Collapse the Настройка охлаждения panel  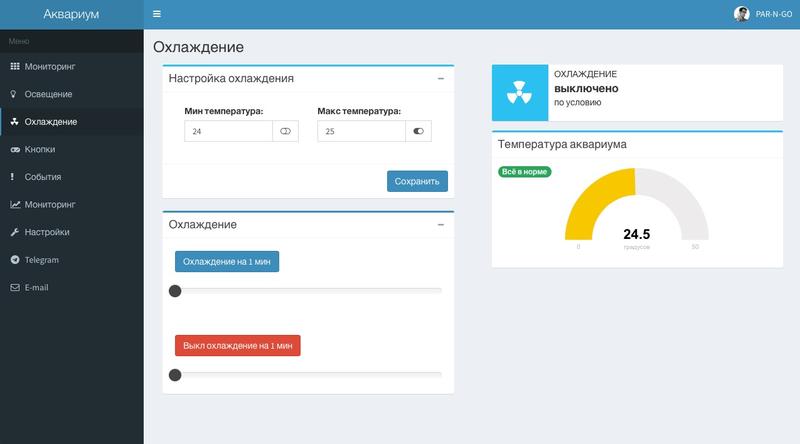tap(441, 78)
